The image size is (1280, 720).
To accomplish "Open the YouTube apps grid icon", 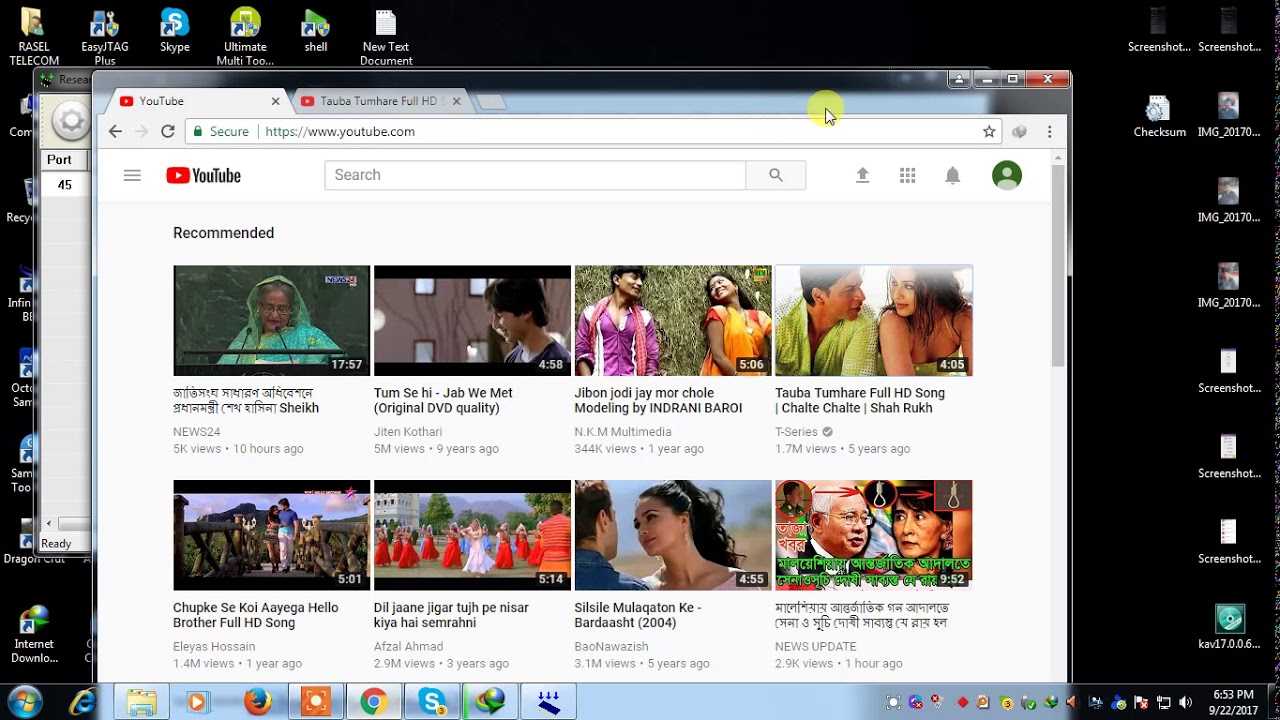I will [x=907, y=175].
